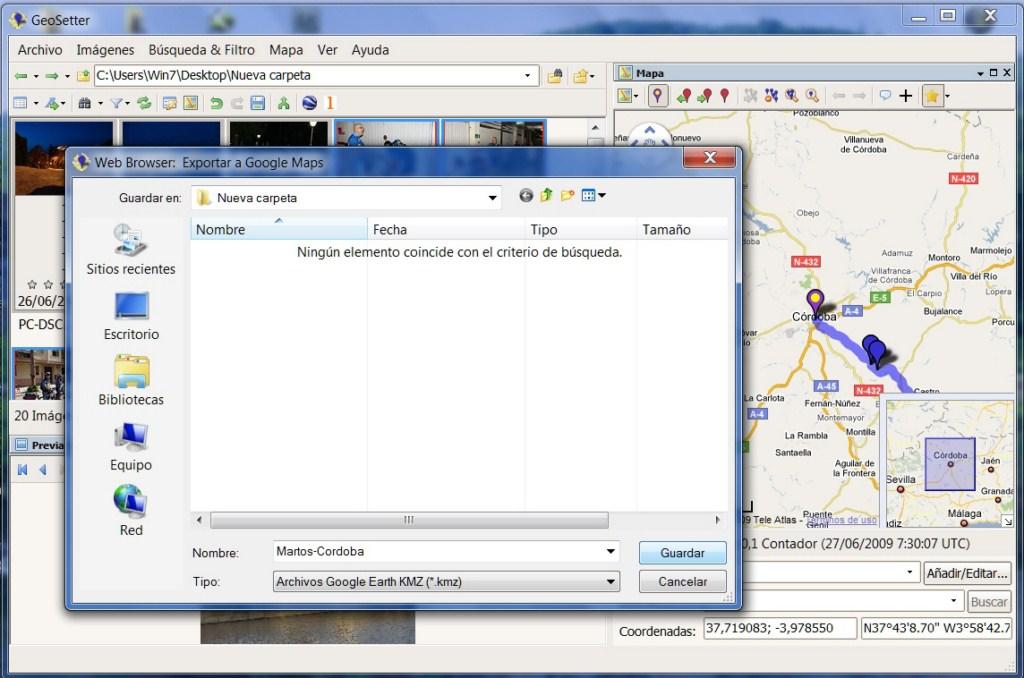Open the map type dropdown in Mapa toolbar
Screen dimensions: 1024x678
(635, 97)
